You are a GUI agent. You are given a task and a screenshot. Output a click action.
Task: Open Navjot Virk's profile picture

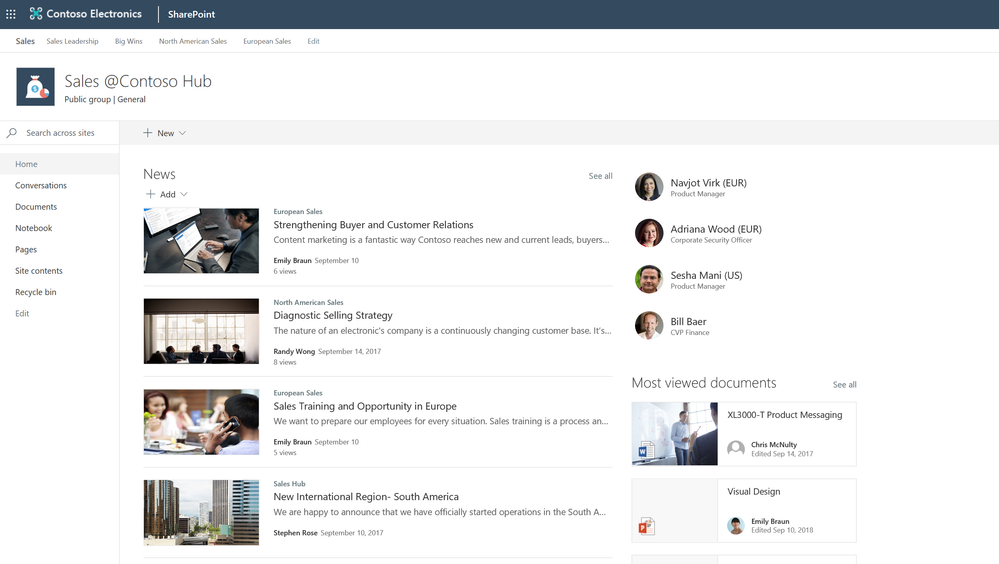(649, 187)
